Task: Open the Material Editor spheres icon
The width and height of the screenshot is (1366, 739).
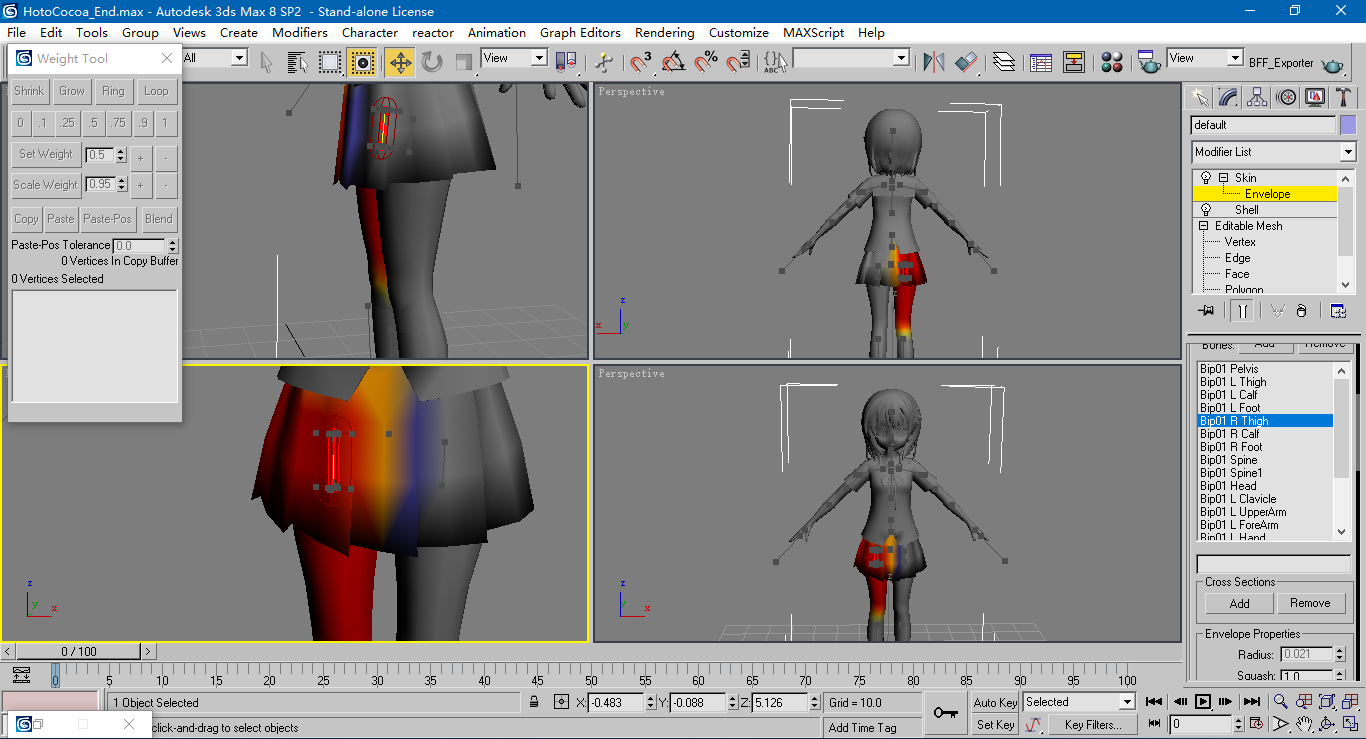Action: click(x=1112, y=63)
